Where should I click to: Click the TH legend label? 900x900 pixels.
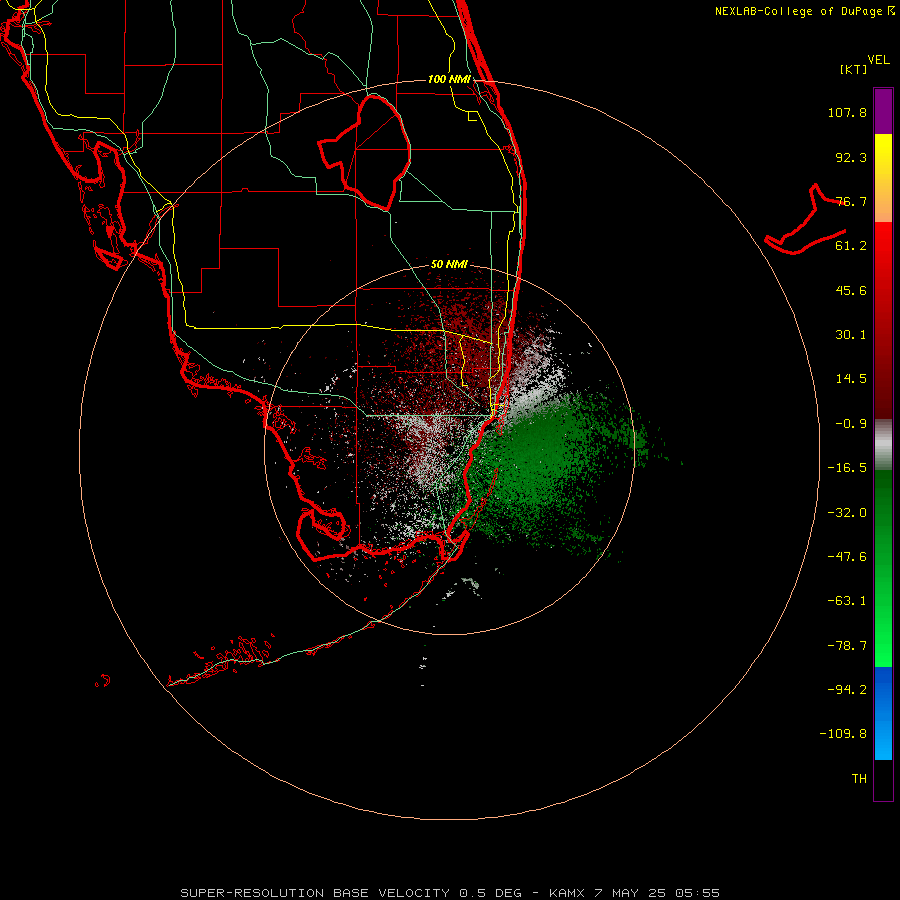tap(859, 779)
